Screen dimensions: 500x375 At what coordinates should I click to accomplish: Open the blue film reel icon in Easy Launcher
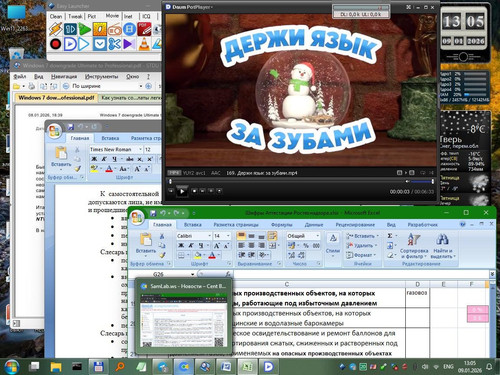pyautogui.click(x=129, y=29)
